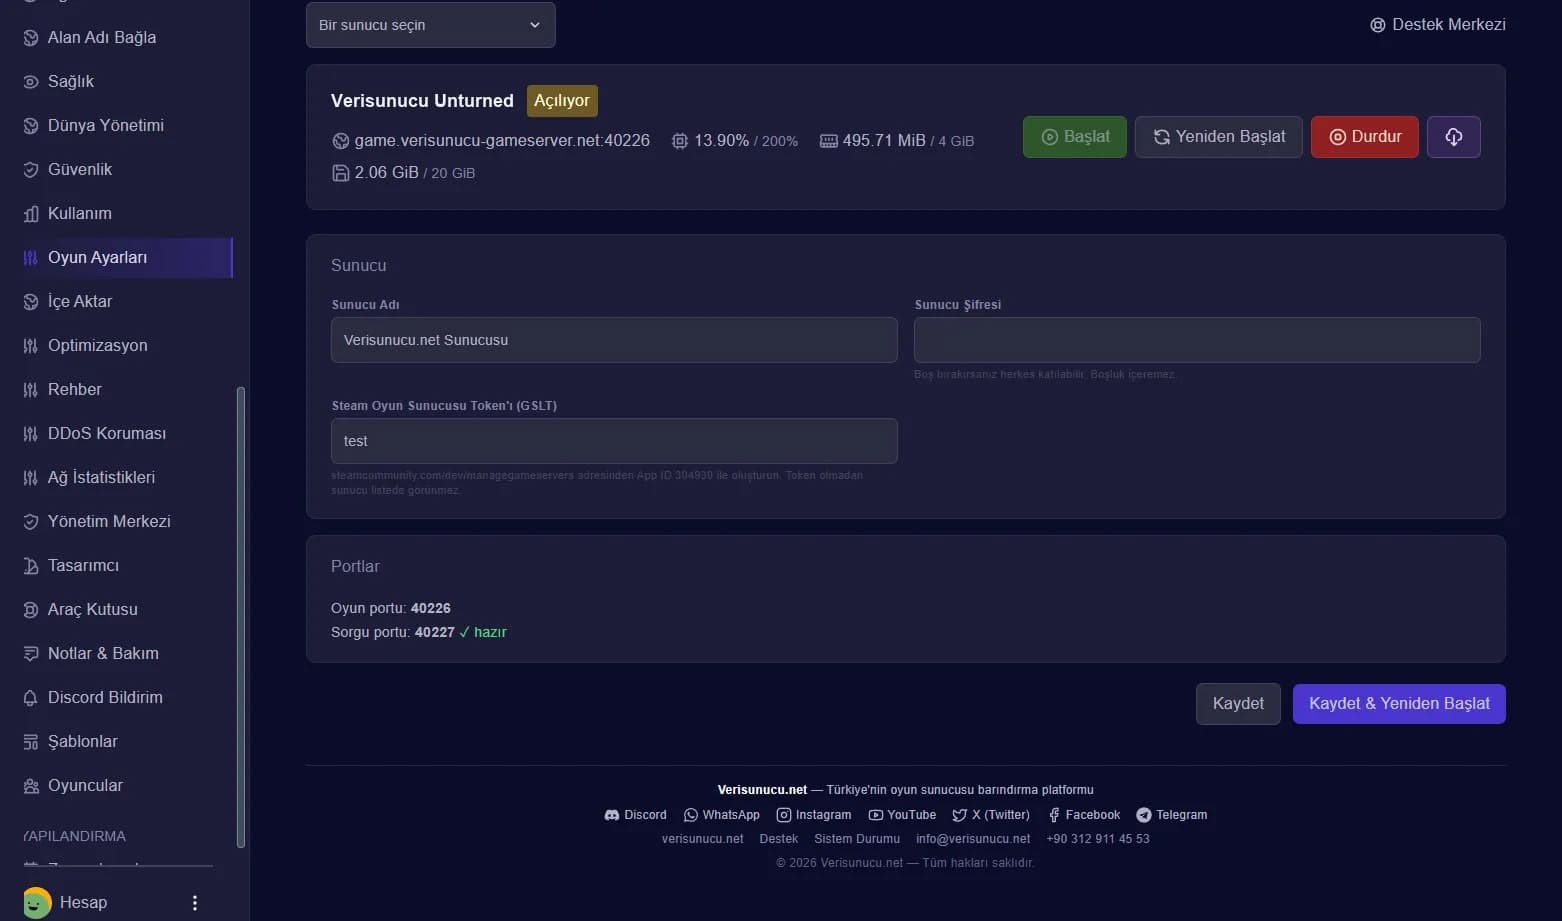Open the 'Bir sunucu seçin' dropdown

click(430, 25)
